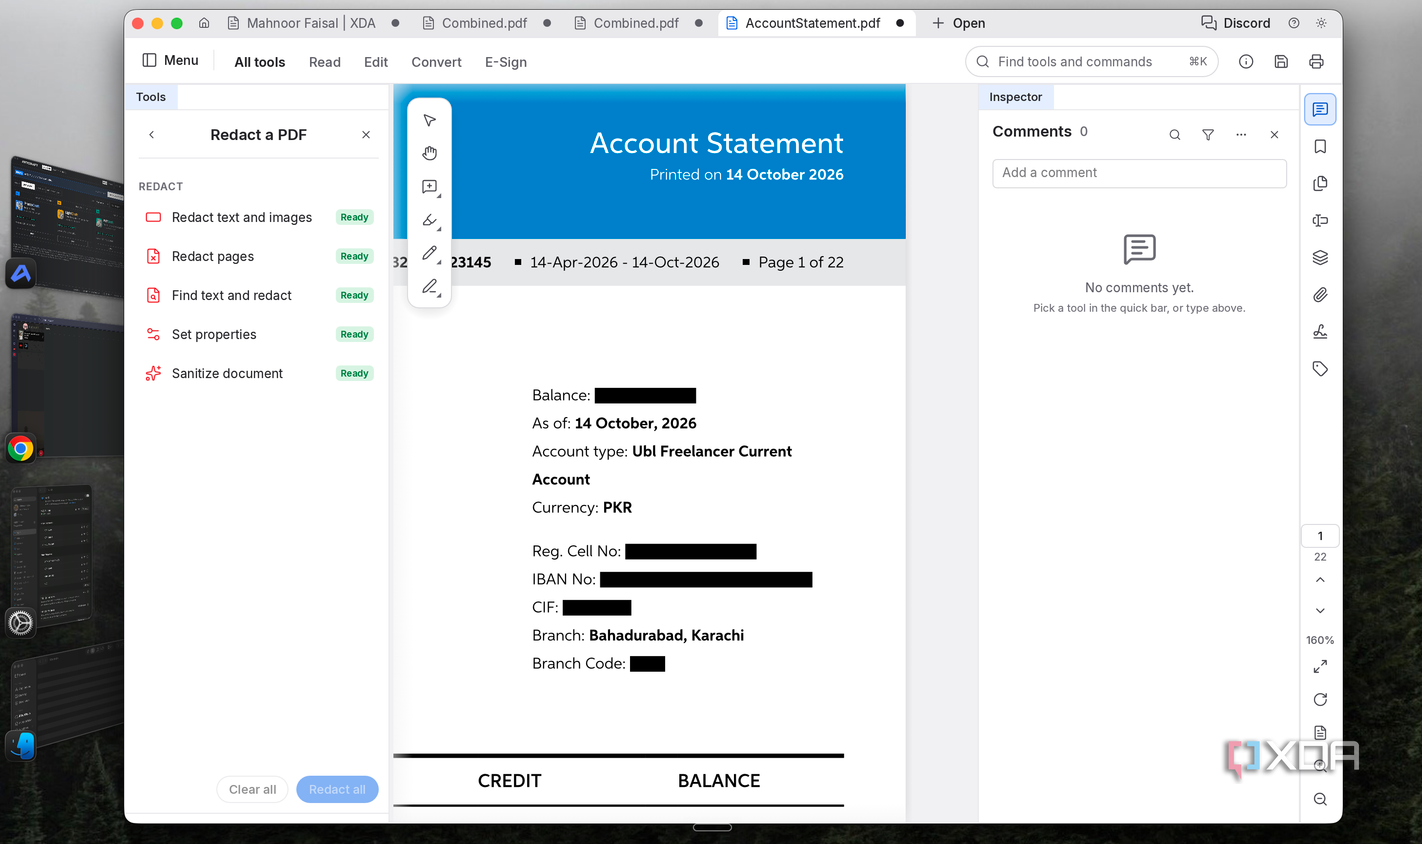Open the E-Sign mode tab
This screenshot has height=844, width=1422.
tap(506, 62)
